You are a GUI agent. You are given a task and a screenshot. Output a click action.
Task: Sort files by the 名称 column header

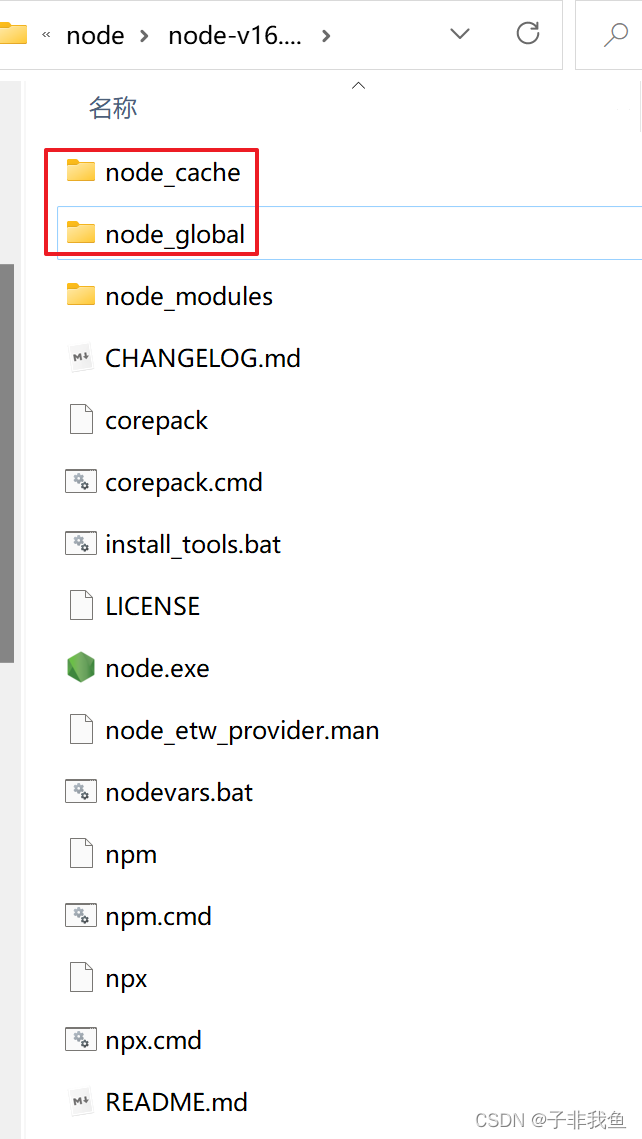pyautogui.click(x=113, y=108)
